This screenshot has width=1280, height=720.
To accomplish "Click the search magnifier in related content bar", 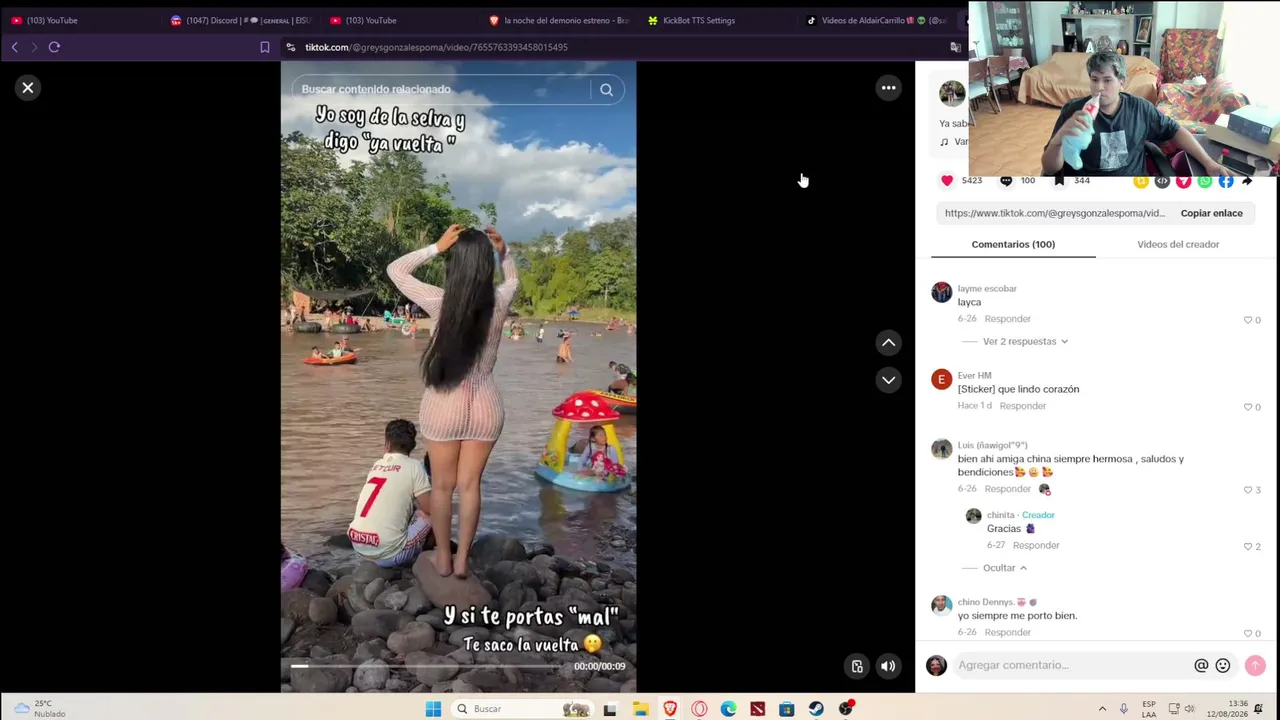I will [606, 90].
